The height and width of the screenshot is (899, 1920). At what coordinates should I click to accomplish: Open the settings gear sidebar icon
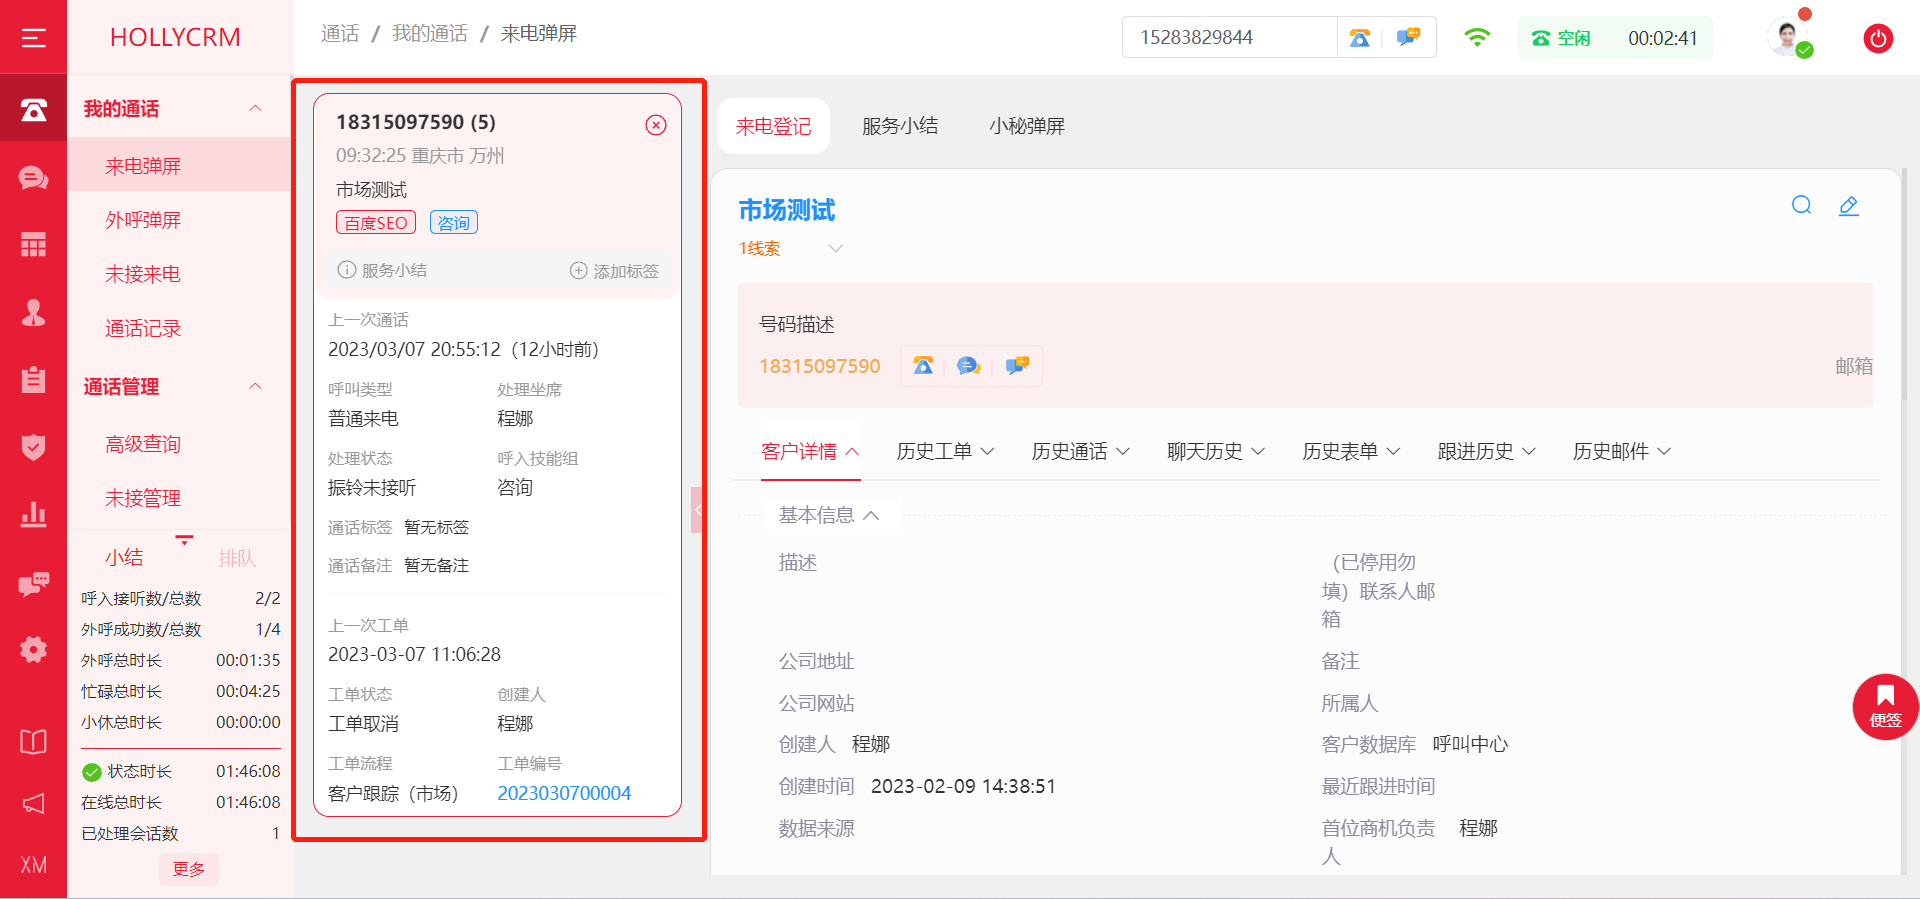click(x=33, y=649)
